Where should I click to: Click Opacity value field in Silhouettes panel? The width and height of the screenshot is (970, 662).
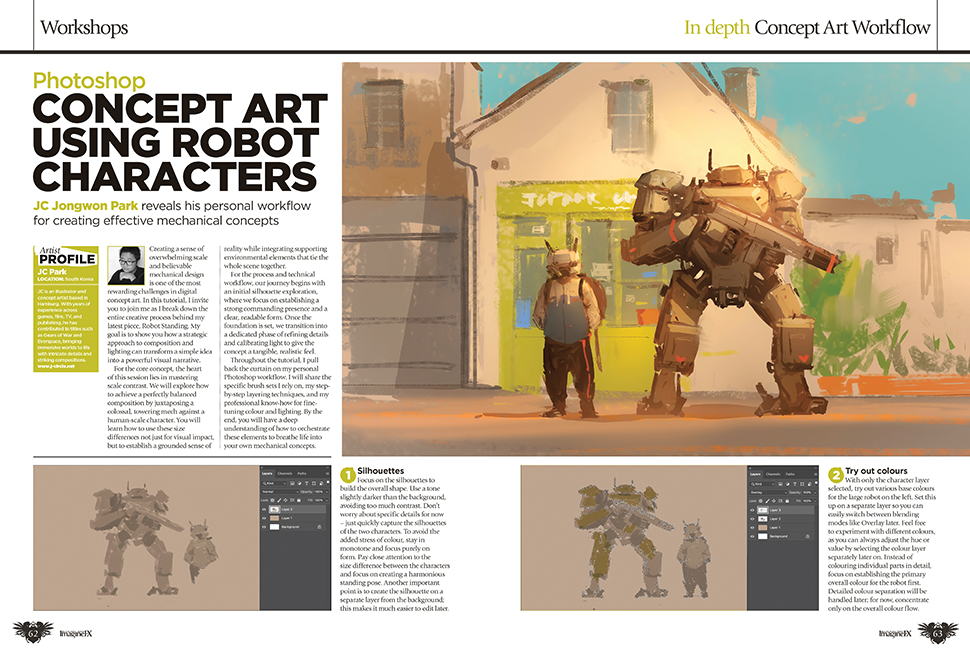pos(319,492)
